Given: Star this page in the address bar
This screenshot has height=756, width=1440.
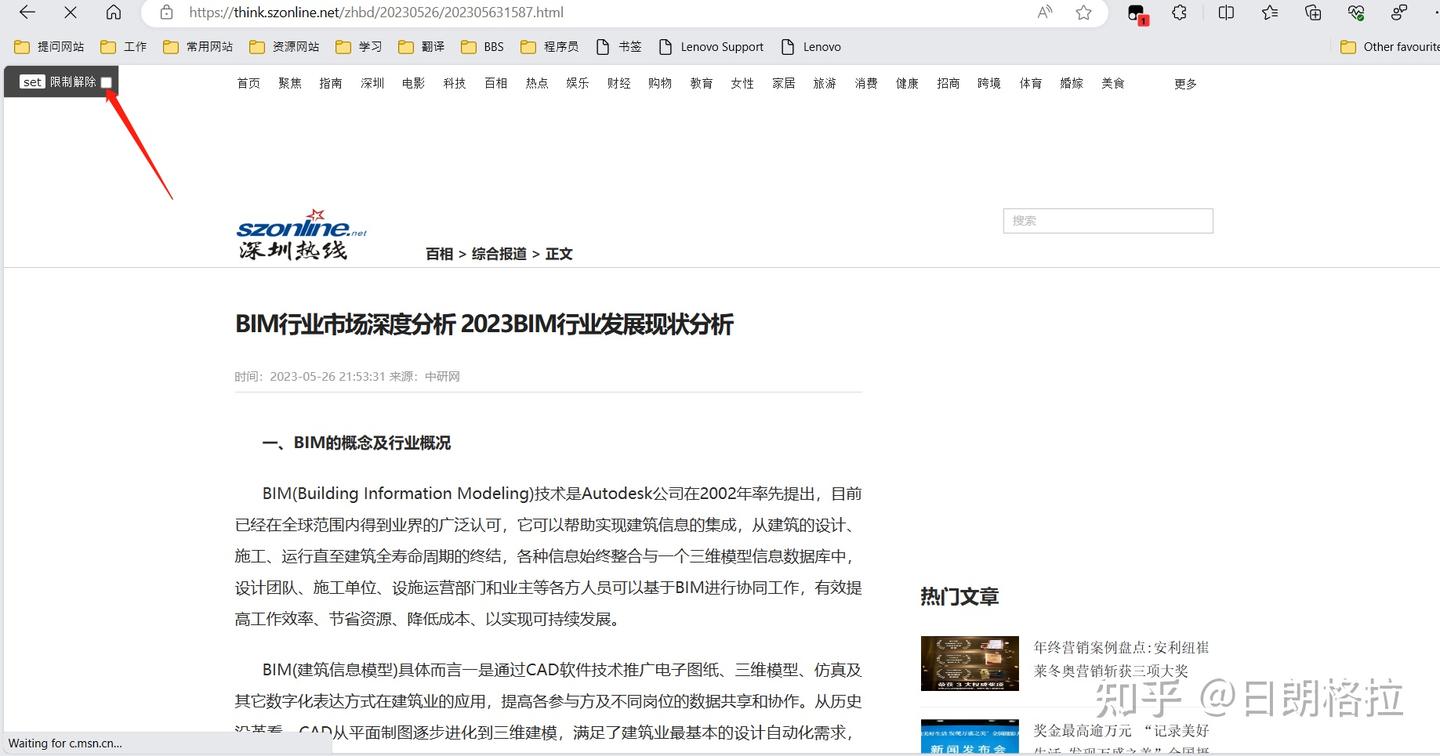Looking at the screenshot, I should 1083,12.
